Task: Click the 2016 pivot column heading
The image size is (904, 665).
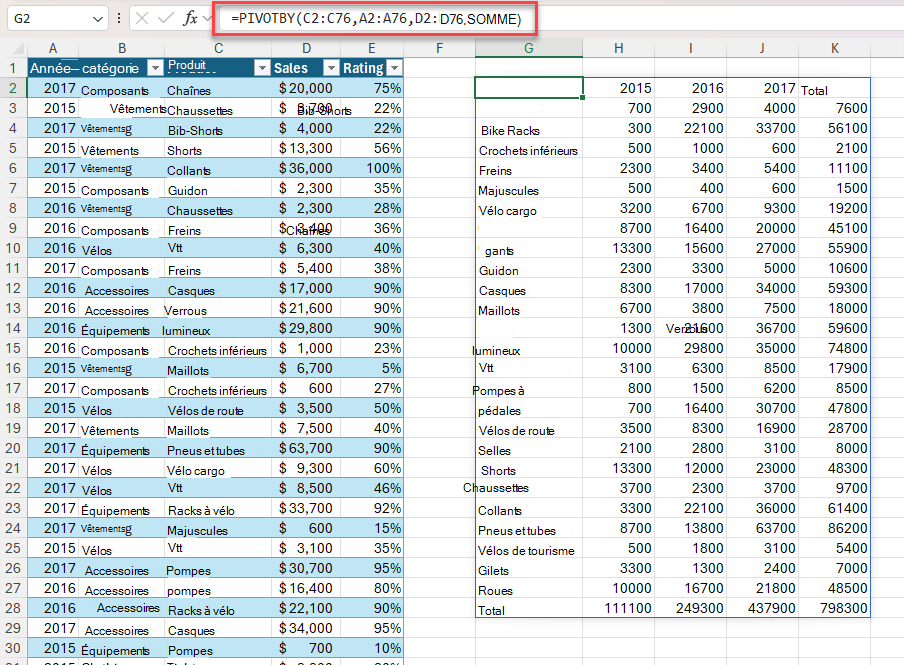Action: click(691, 88)
